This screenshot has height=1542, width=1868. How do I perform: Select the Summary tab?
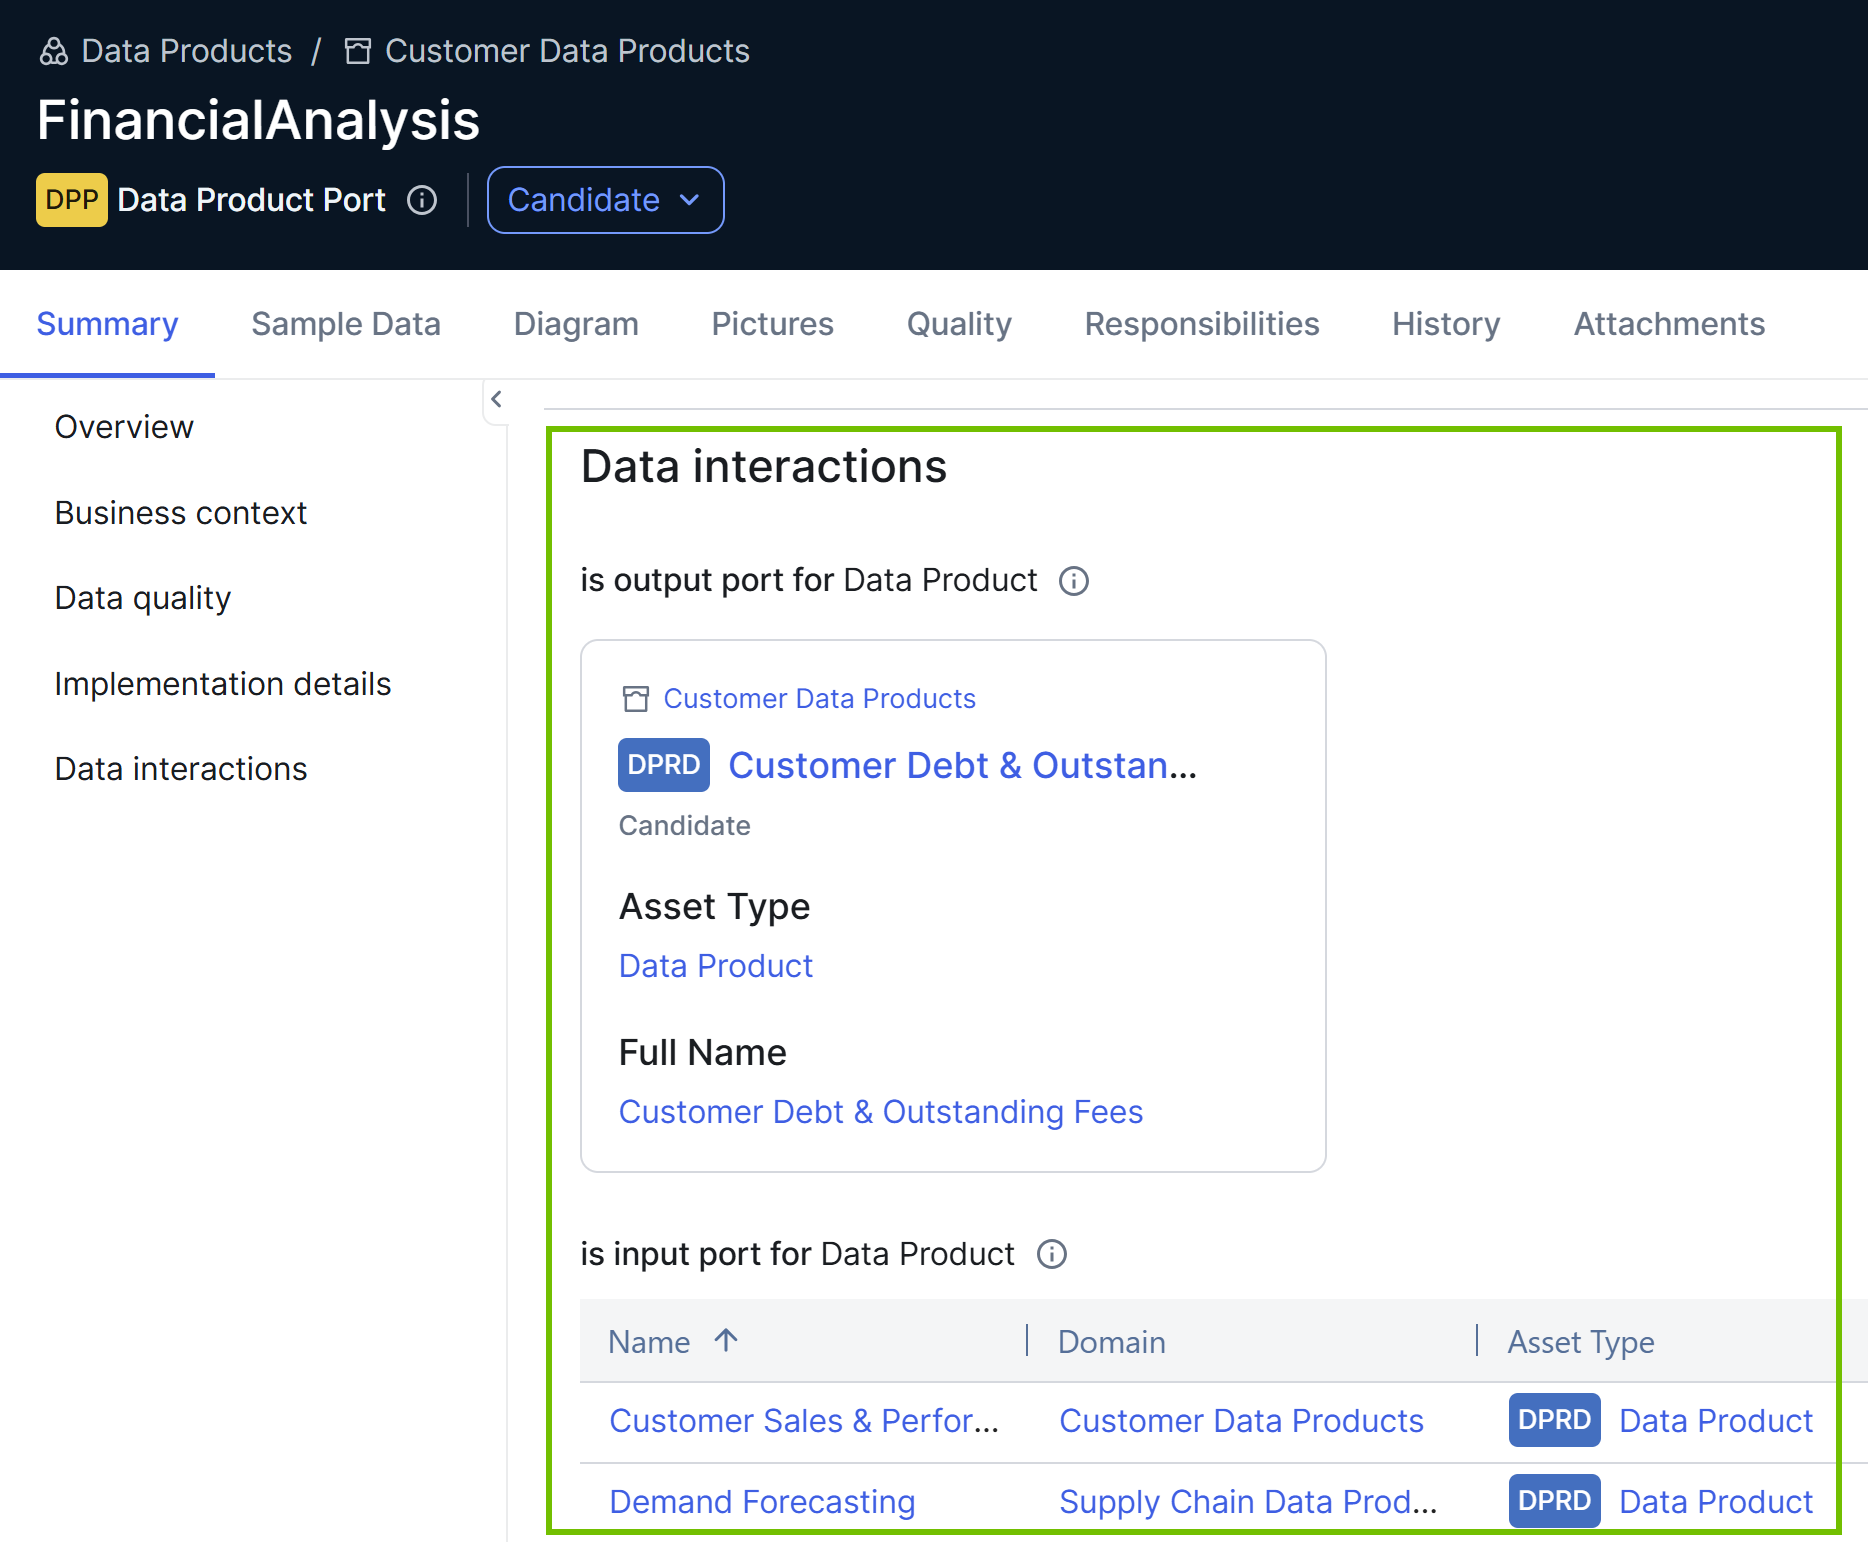tap(107, 324)
